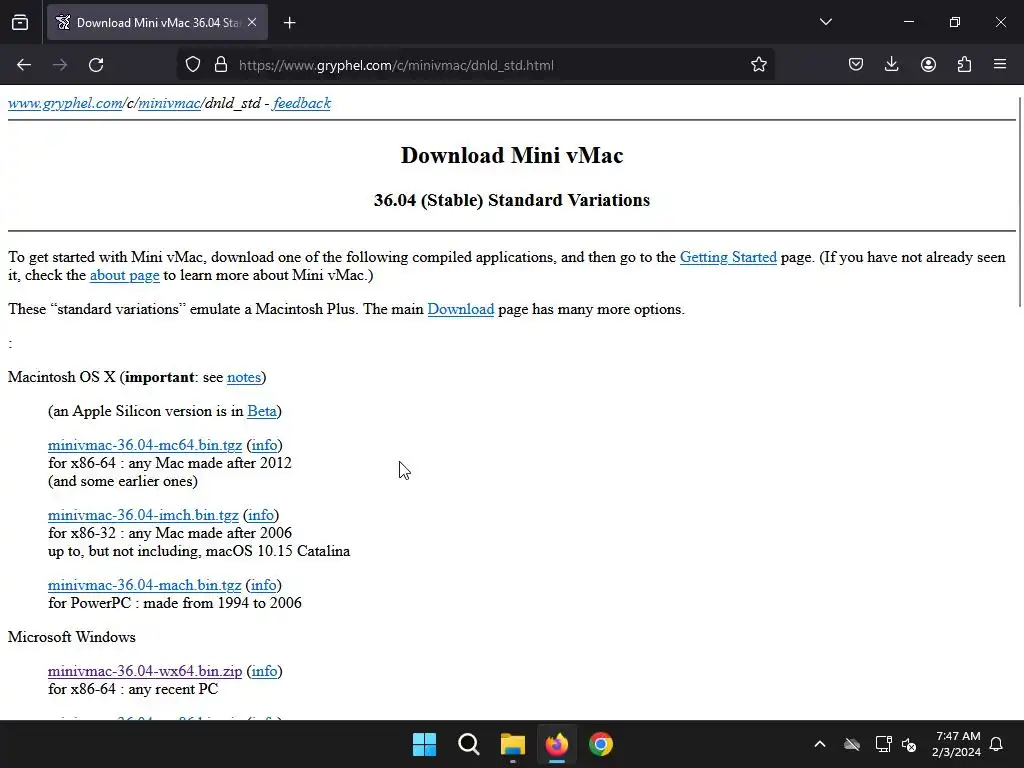Open the feedback link

[302, 103]
